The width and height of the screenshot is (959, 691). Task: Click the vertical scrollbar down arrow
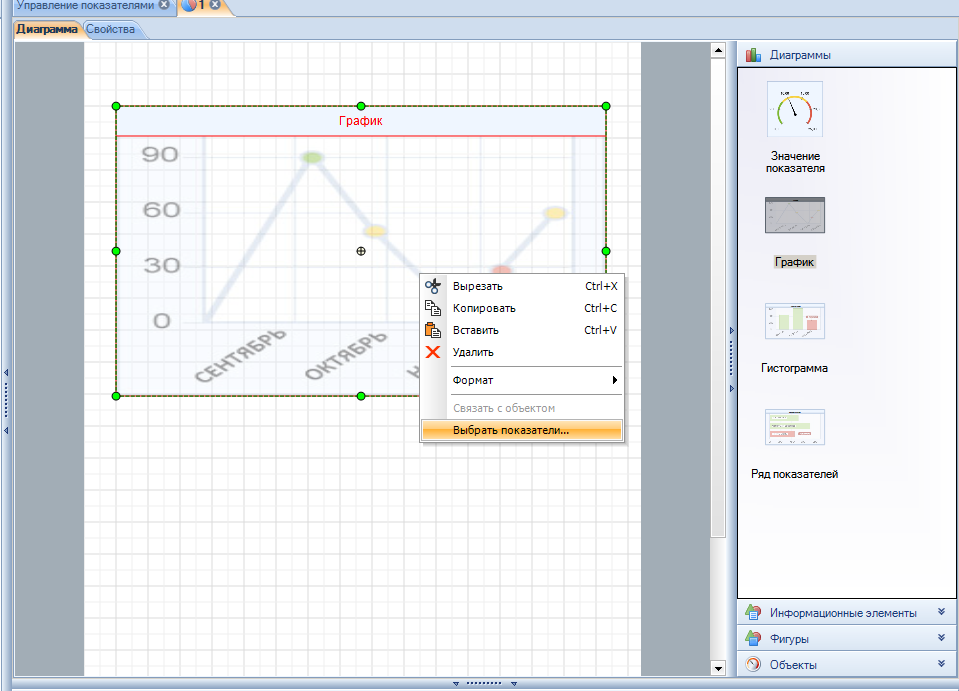point(717,667)
